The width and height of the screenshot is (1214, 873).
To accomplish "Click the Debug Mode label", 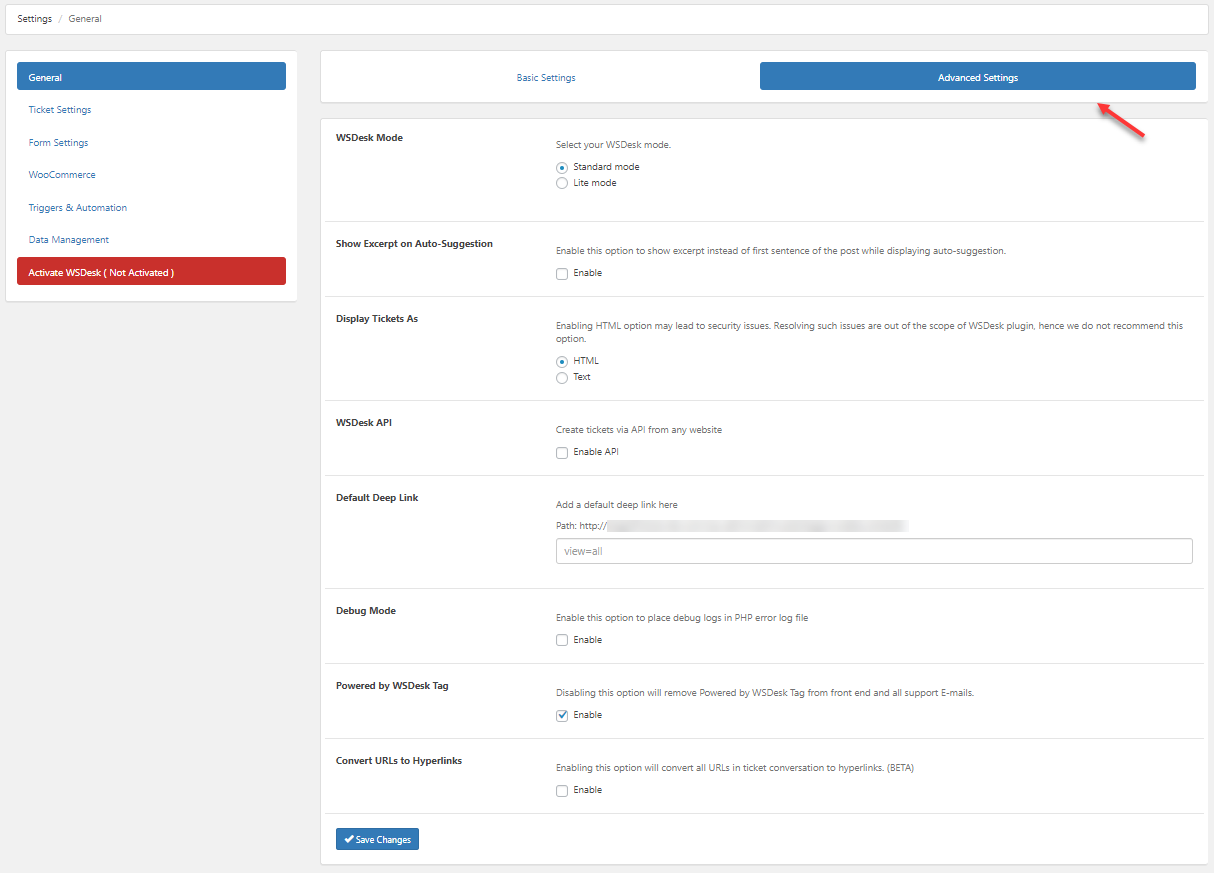I will tap(366, 611).
